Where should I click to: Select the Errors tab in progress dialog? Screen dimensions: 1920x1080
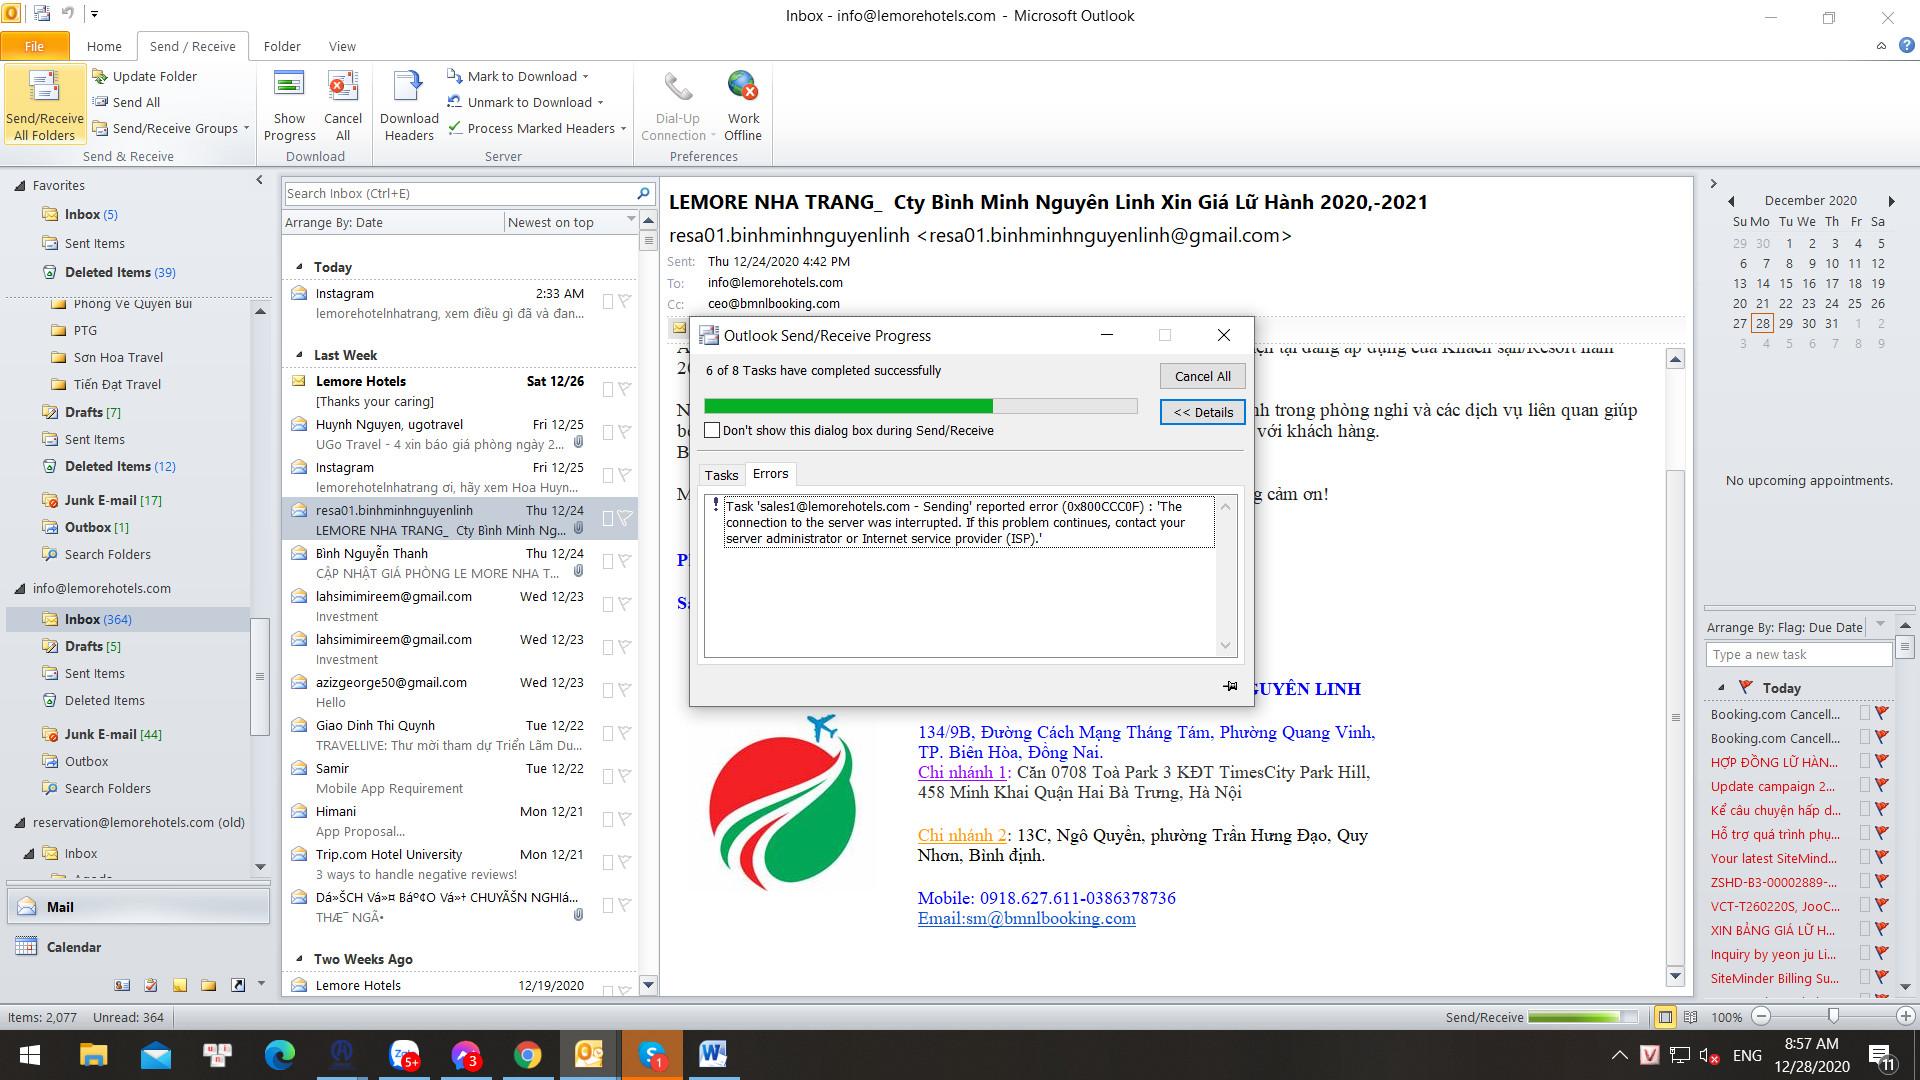[770, 472]
